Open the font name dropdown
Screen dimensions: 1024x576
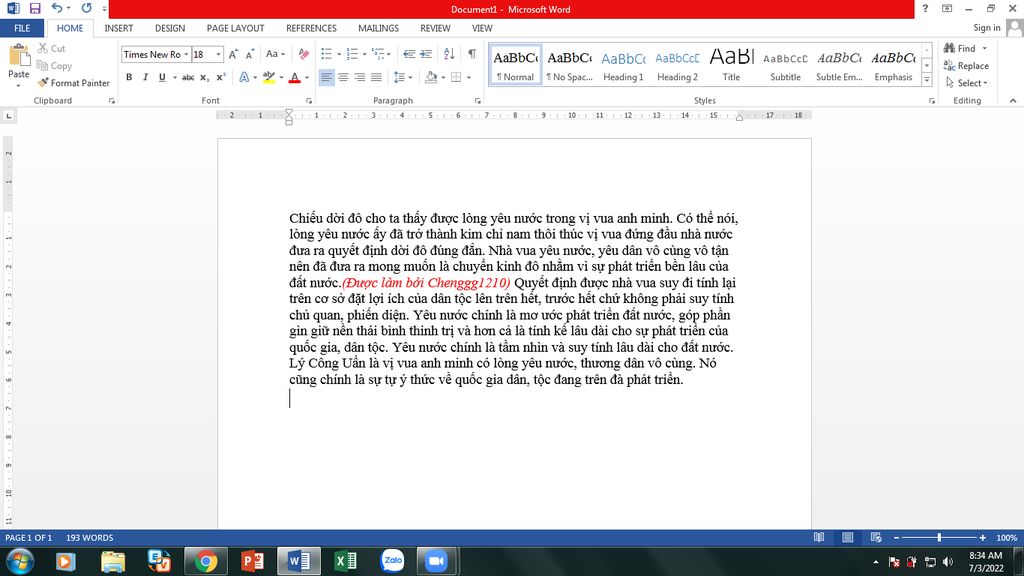(186, 54)
